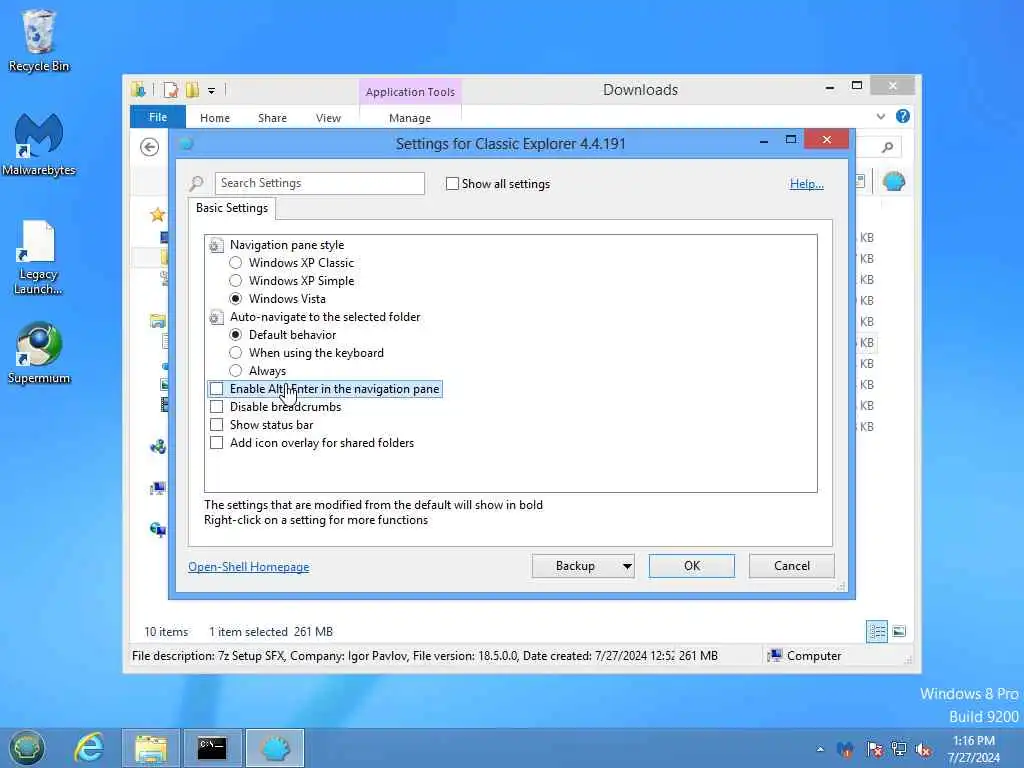Enable Show all settings checkbox
The height and width of the screenshot is (768, 1024).
click(452, 184)
